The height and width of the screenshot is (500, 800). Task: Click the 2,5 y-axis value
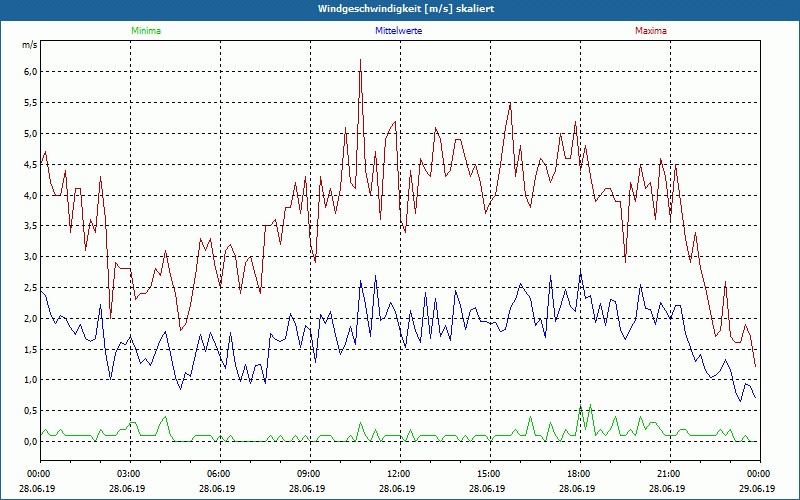coord(31,288)
